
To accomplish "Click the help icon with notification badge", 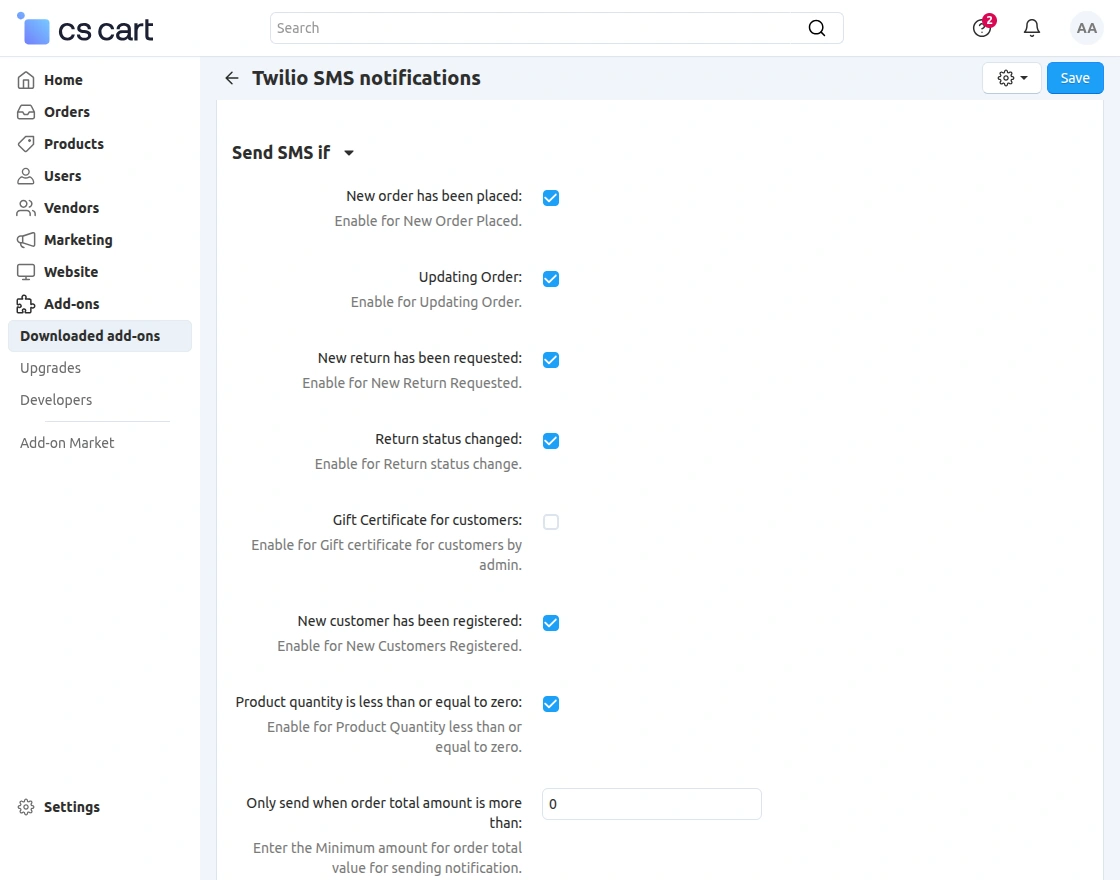I will tap(981, 28).
